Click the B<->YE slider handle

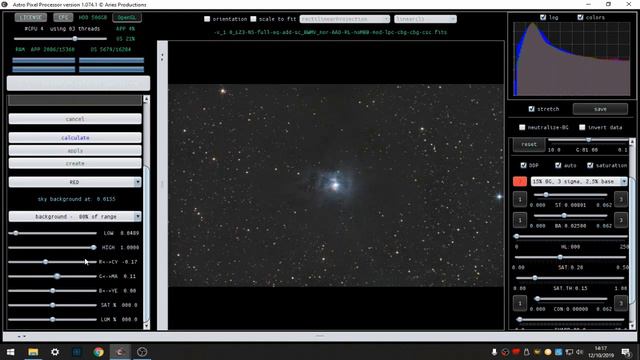(x=53, y=291)
